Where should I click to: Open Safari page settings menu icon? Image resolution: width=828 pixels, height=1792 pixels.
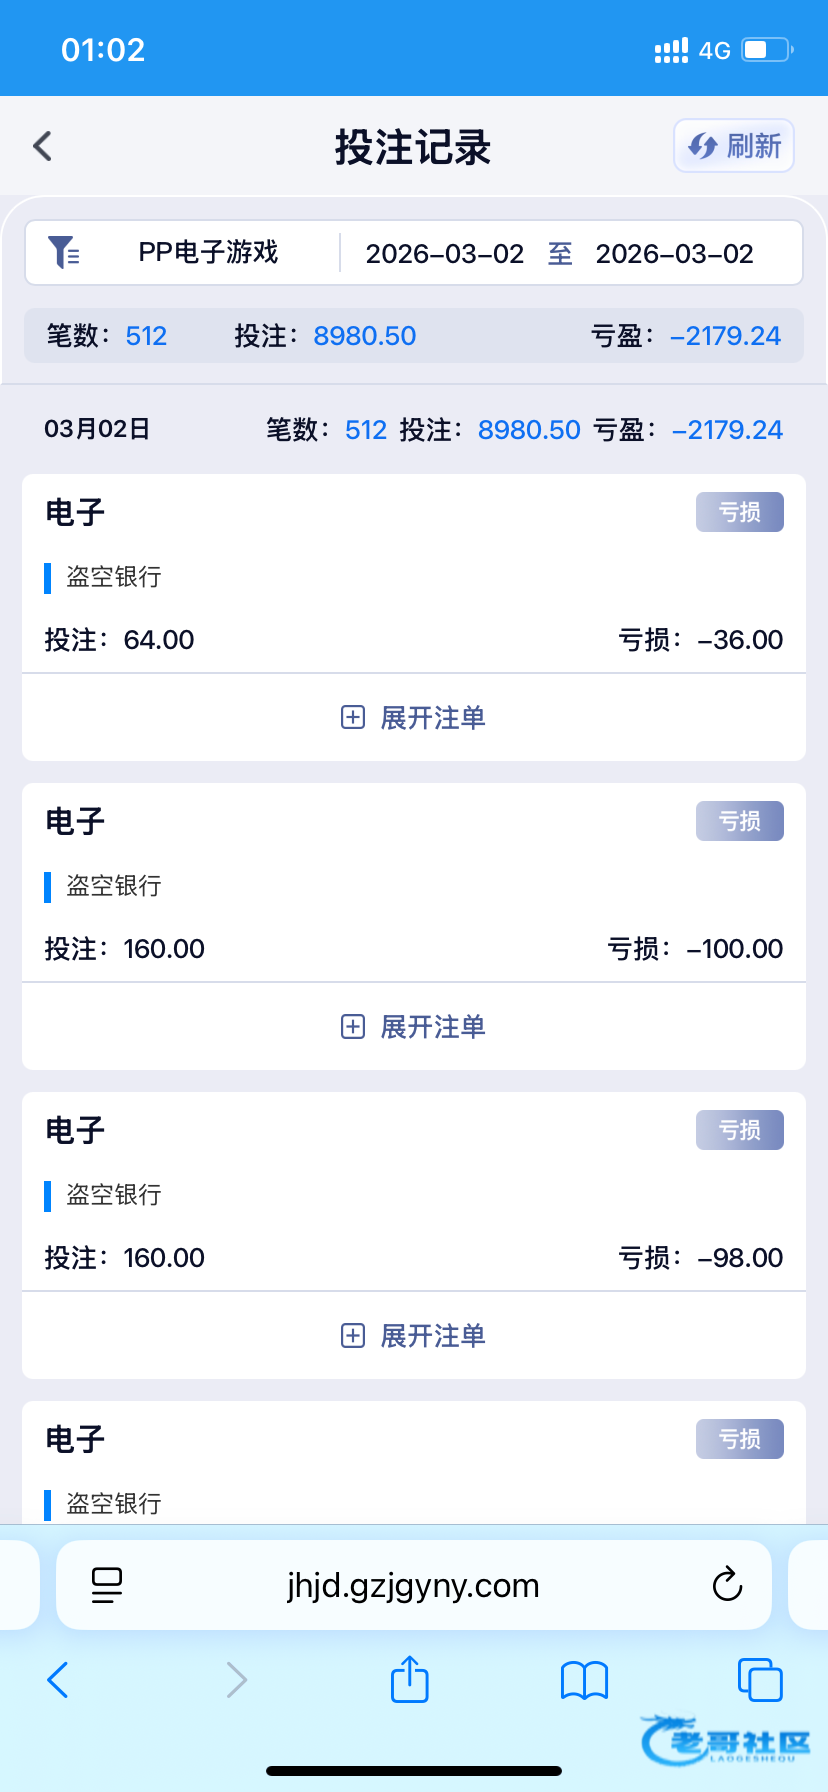click(107, 1585)
